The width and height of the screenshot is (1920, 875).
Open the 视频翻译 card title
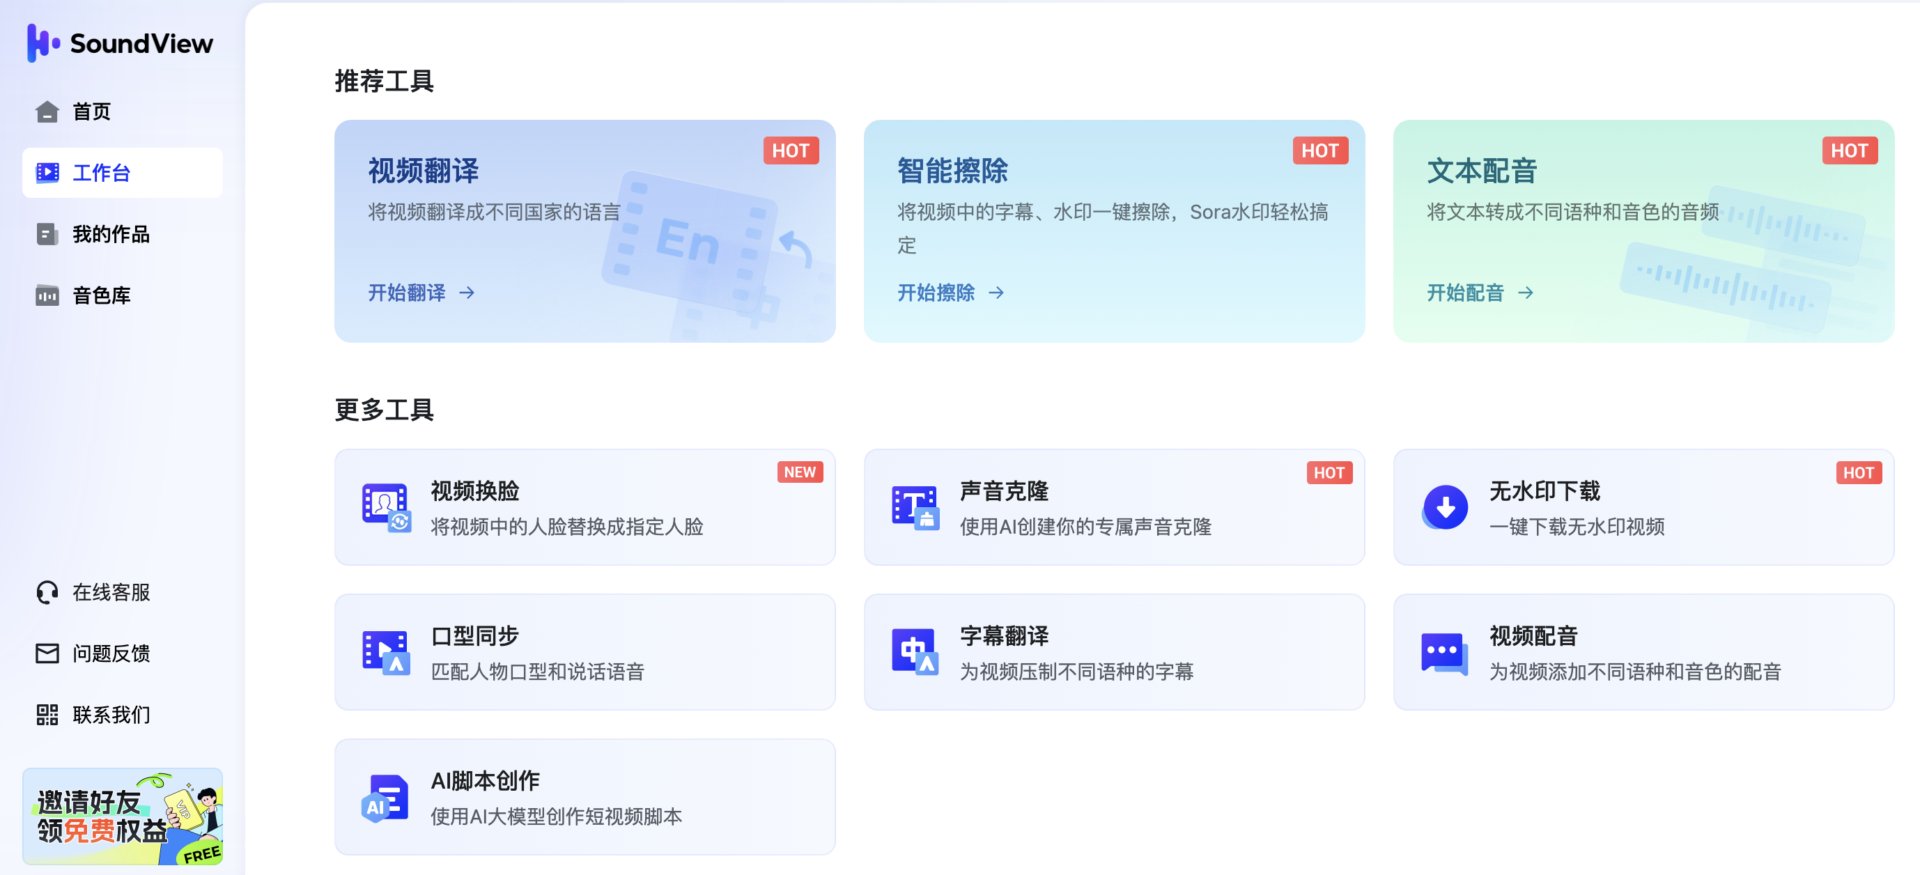[424, 171]
